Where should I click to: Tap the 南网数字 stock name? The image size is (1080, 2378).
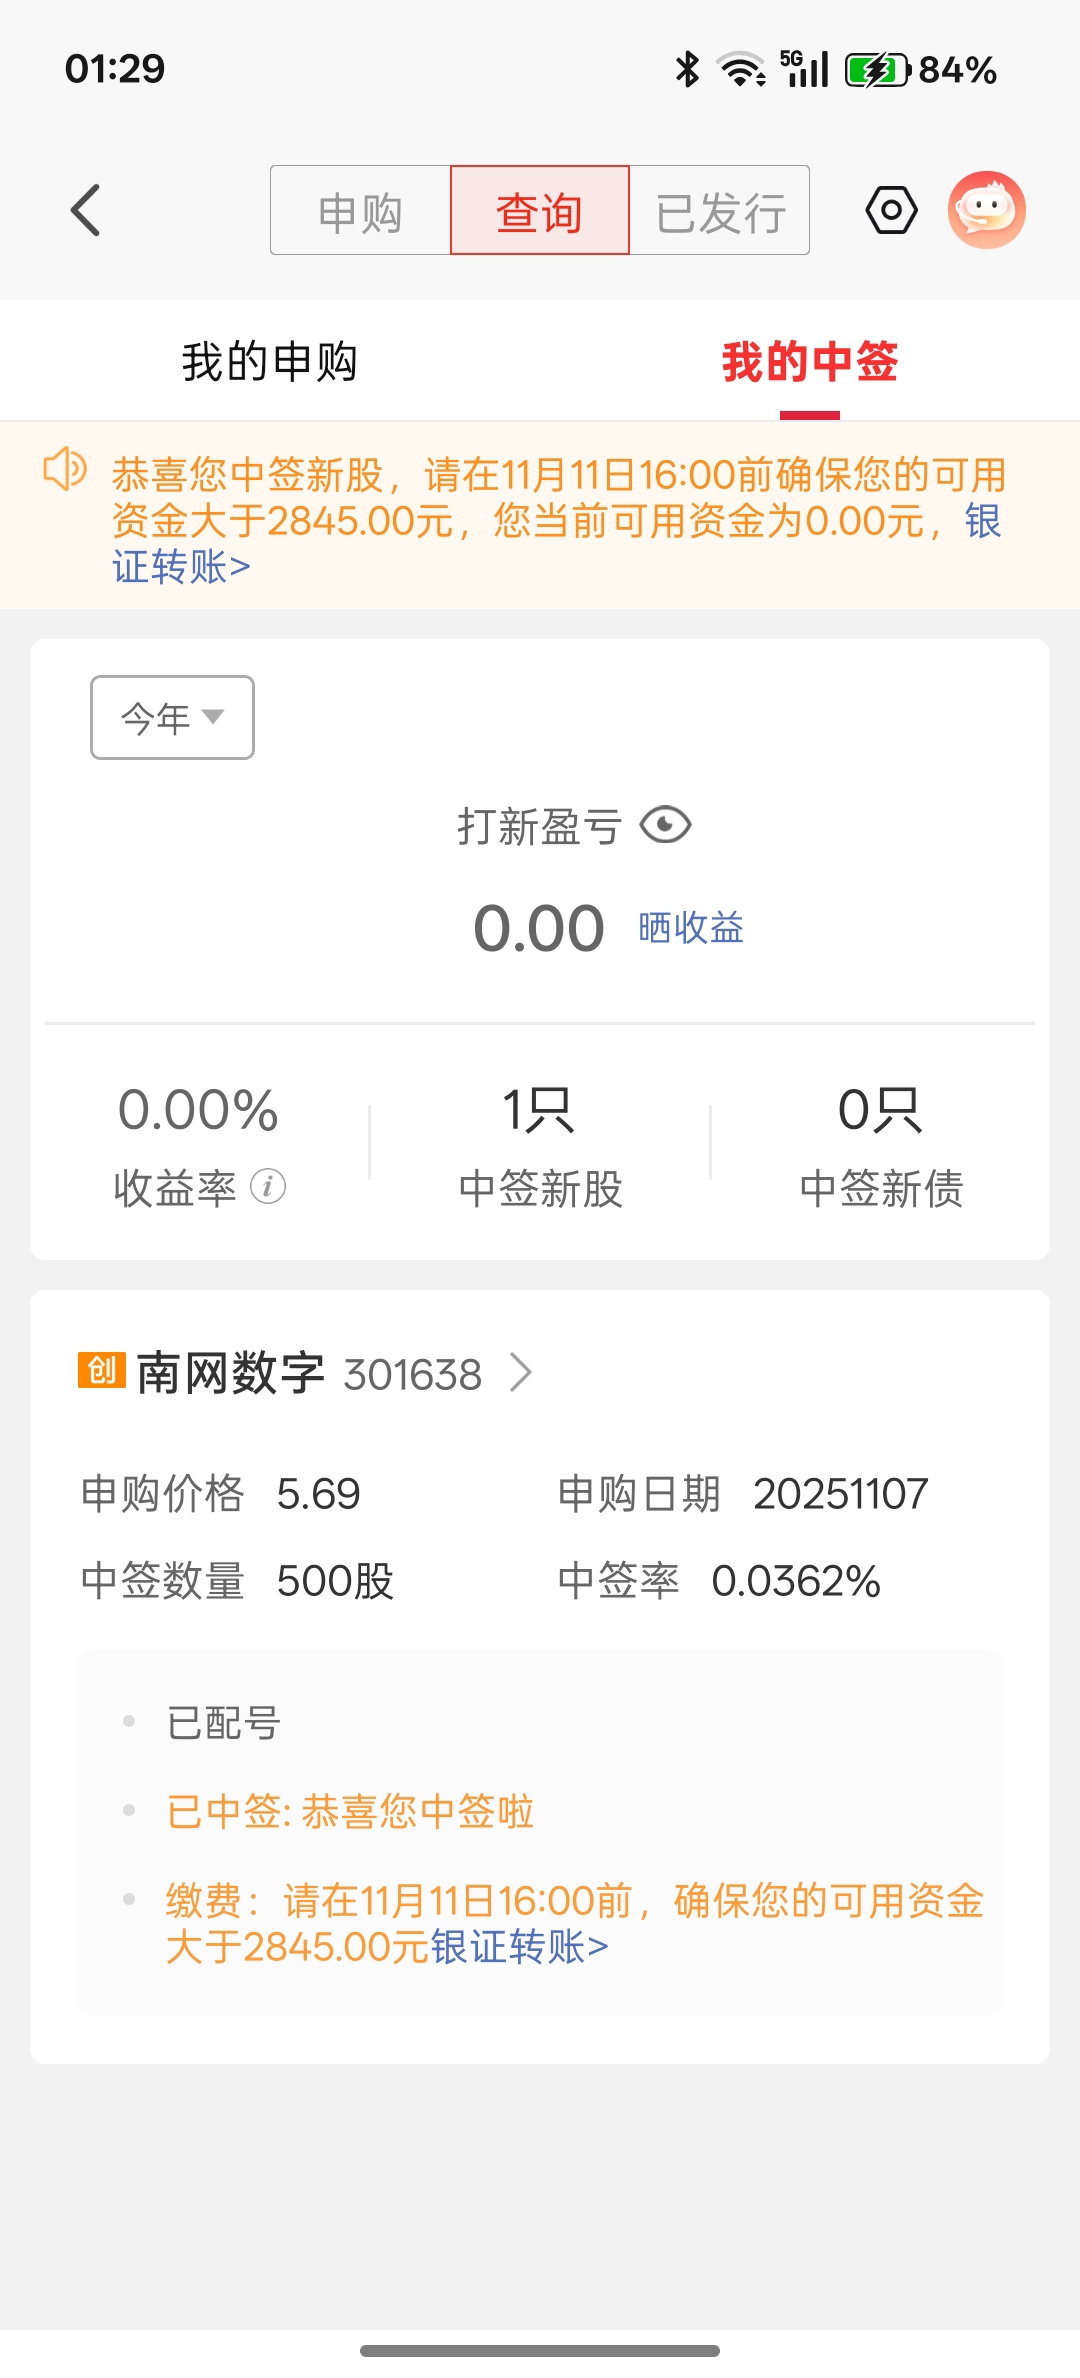[231, 1373]
